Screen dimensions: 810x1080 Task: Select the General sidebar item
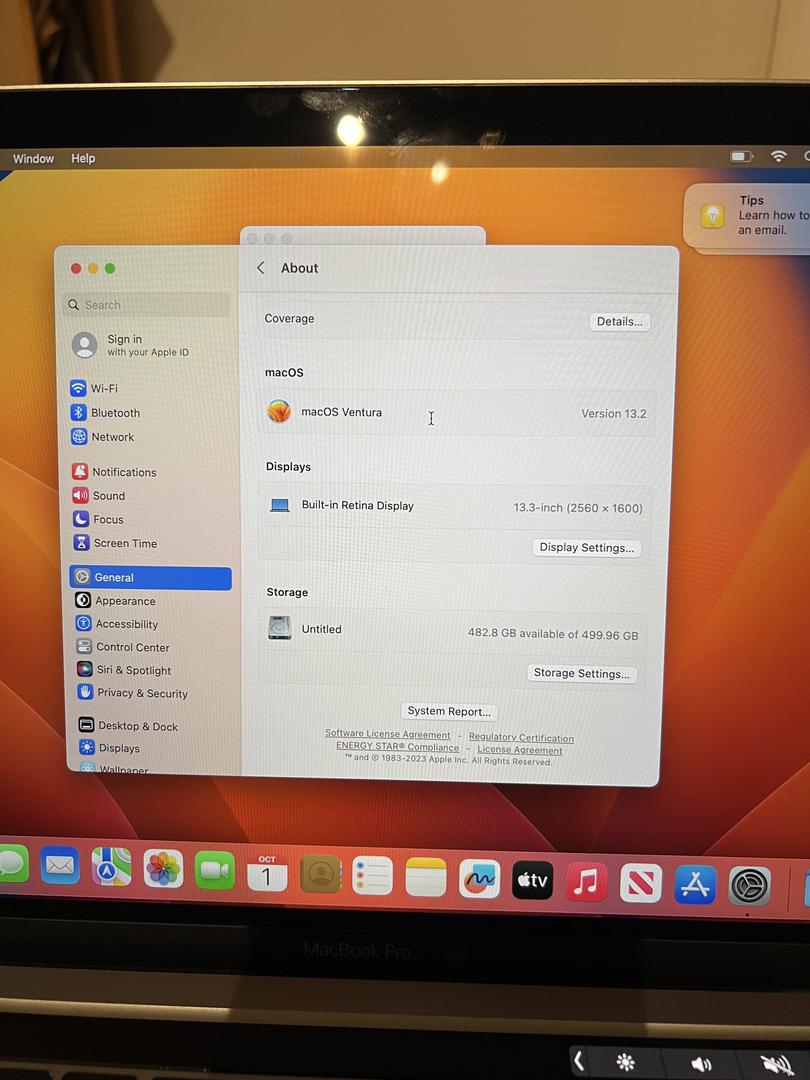pyautogui.click(x=151, y=578)
